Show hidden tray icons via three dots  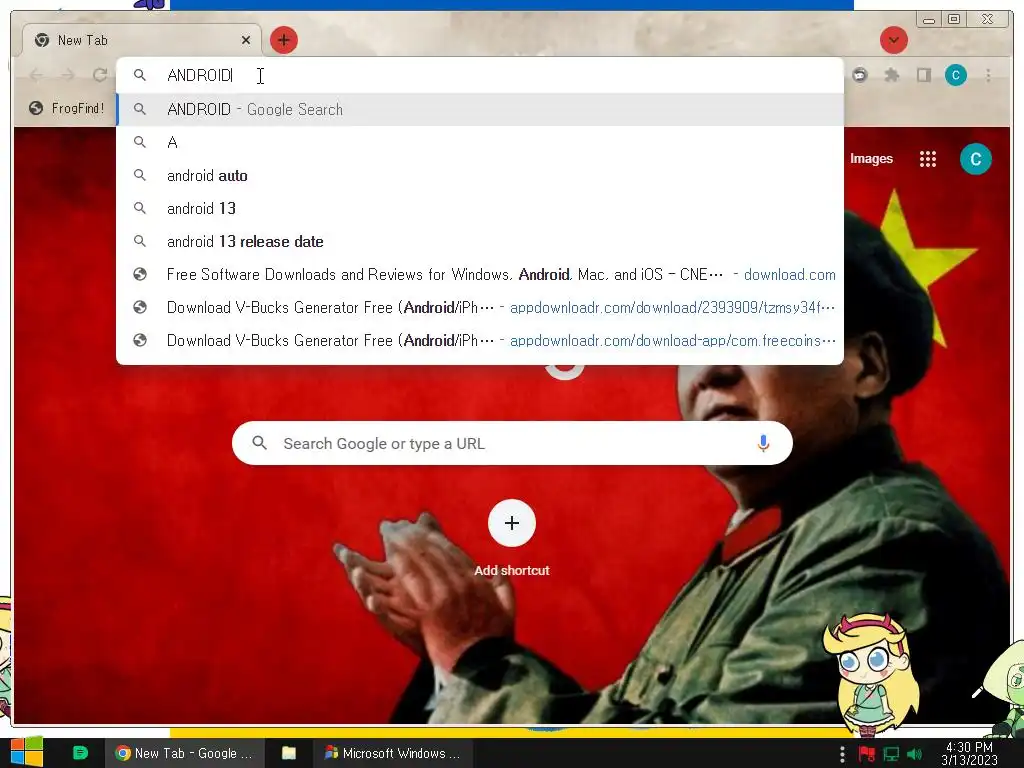(x=842, y=754)
